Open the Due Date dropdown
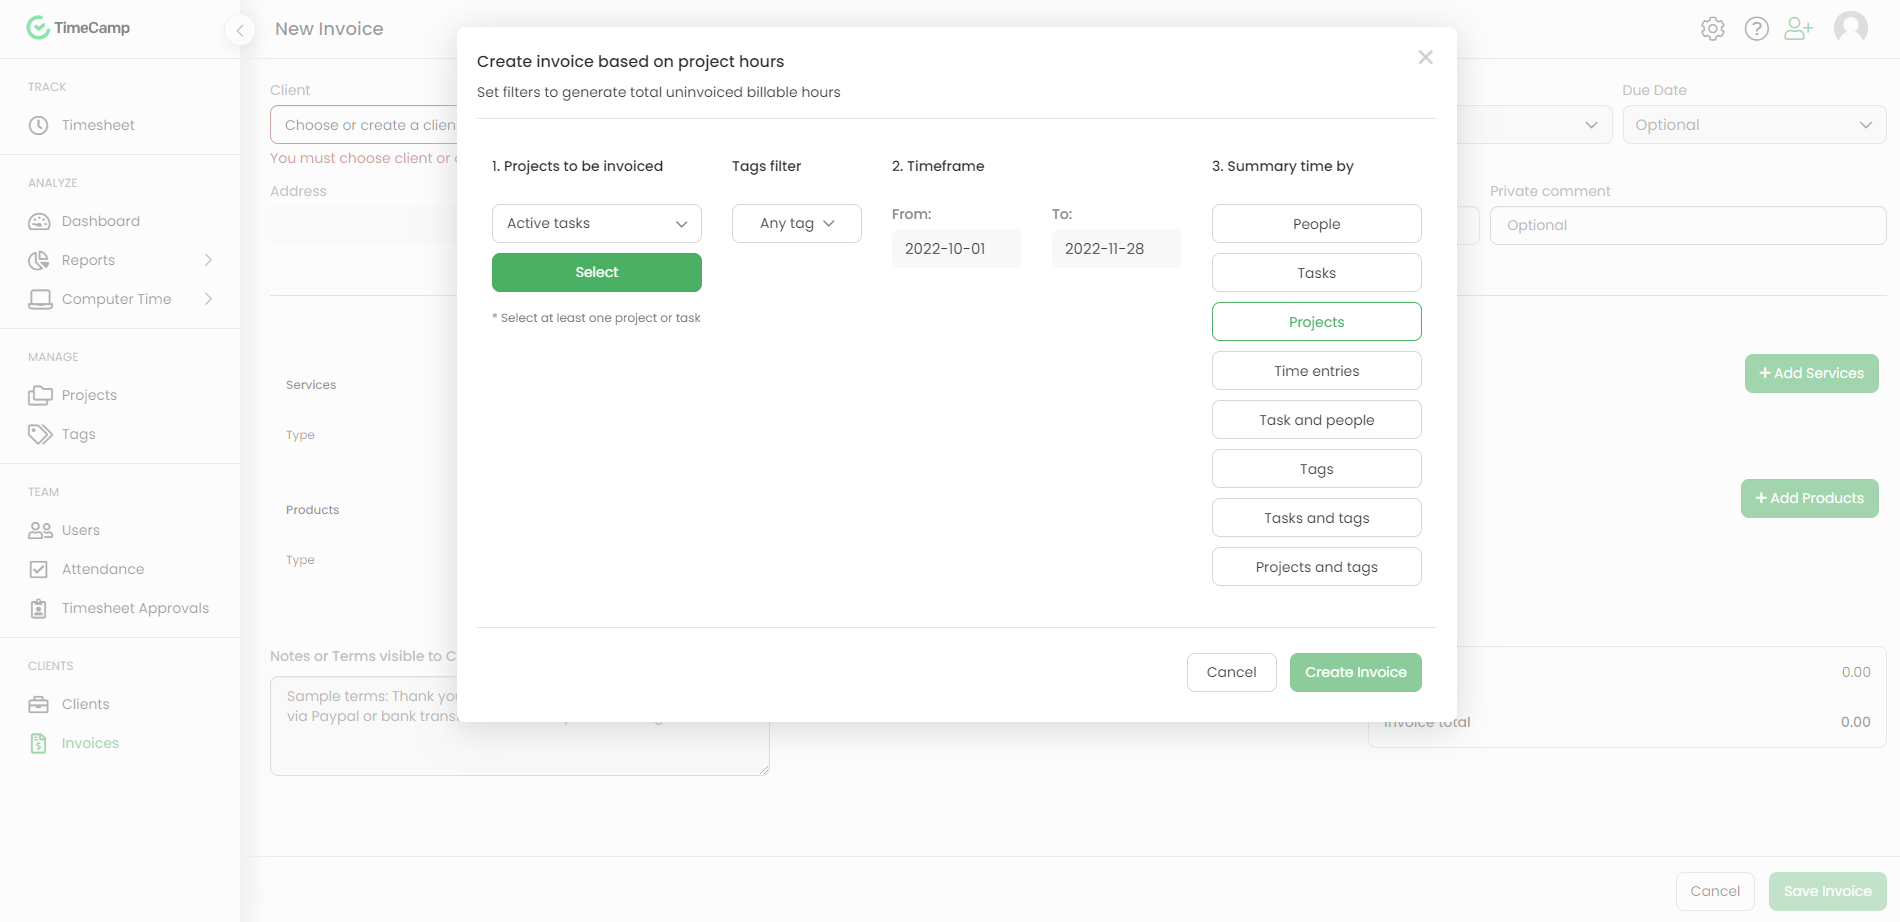The height and width of the screenshot is (922, 1900). (x=1755, y=124)
